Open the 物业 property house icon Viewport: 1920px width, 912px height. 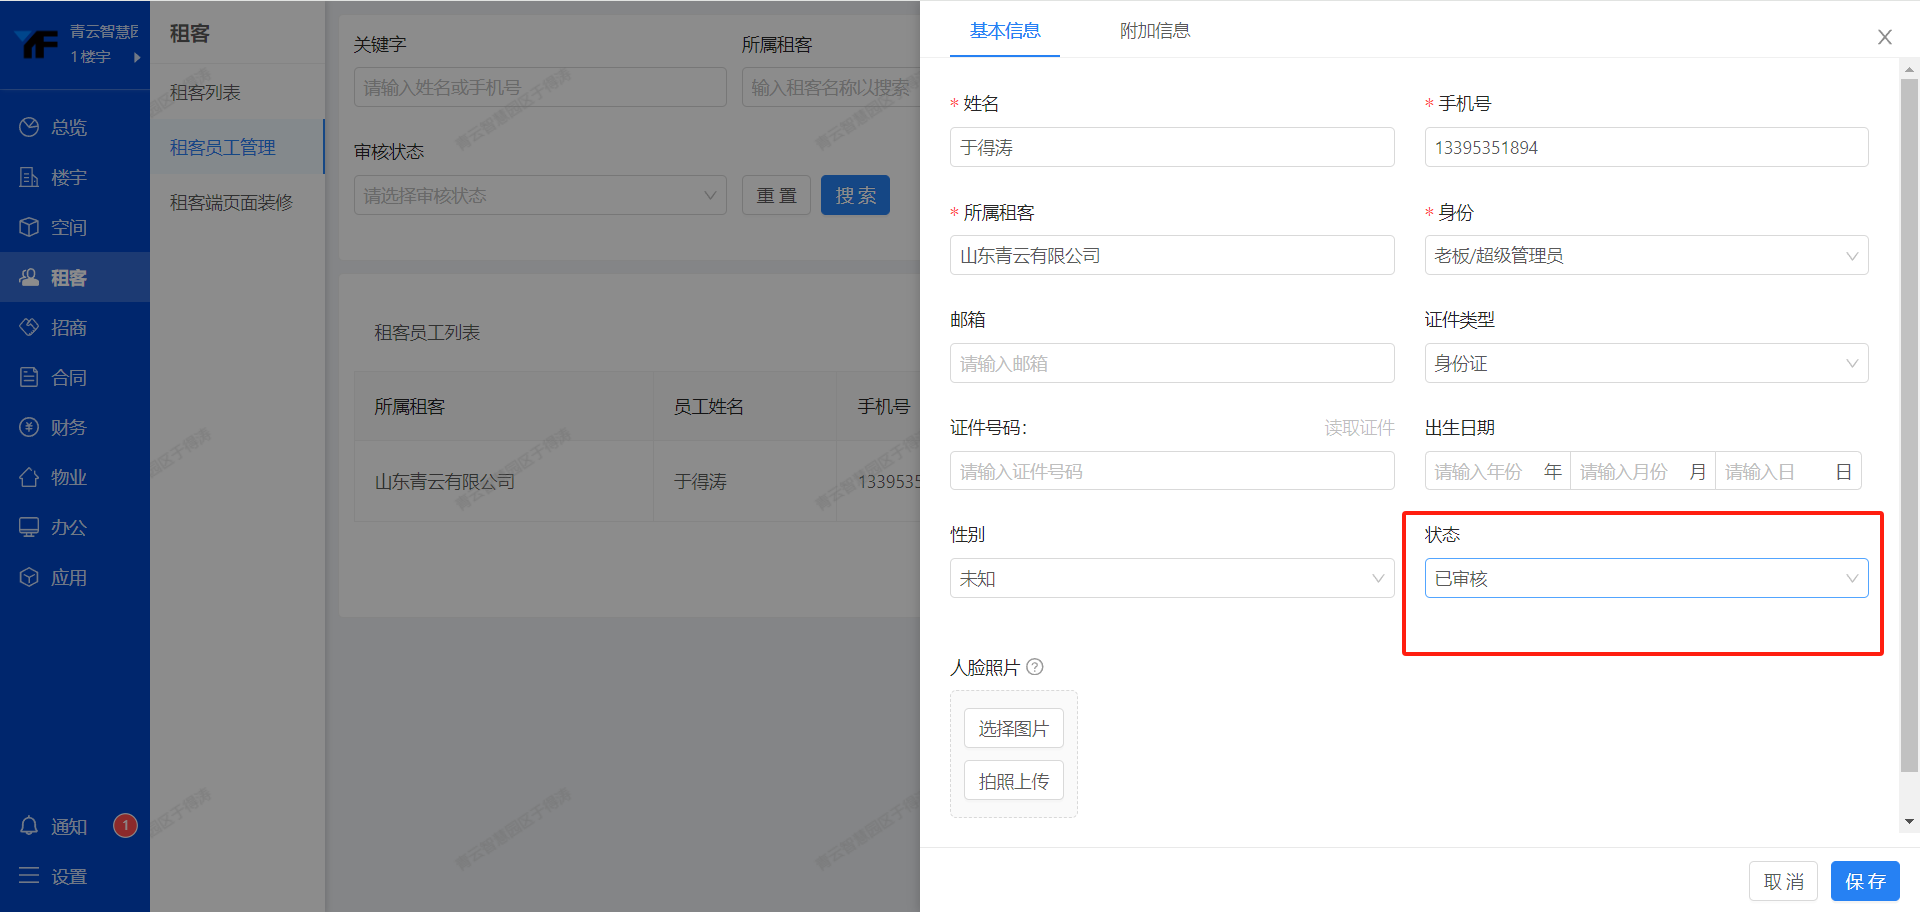[x=29, y=477]
